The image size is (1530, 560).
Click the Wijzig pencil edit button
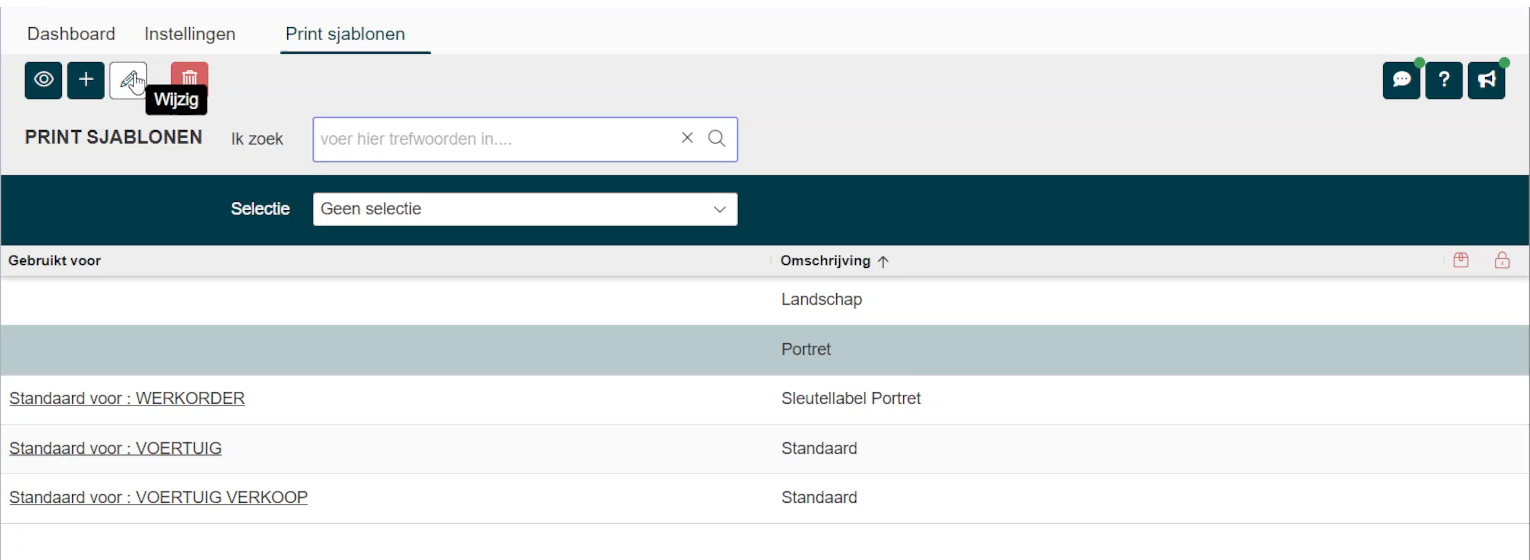(128, 81)
